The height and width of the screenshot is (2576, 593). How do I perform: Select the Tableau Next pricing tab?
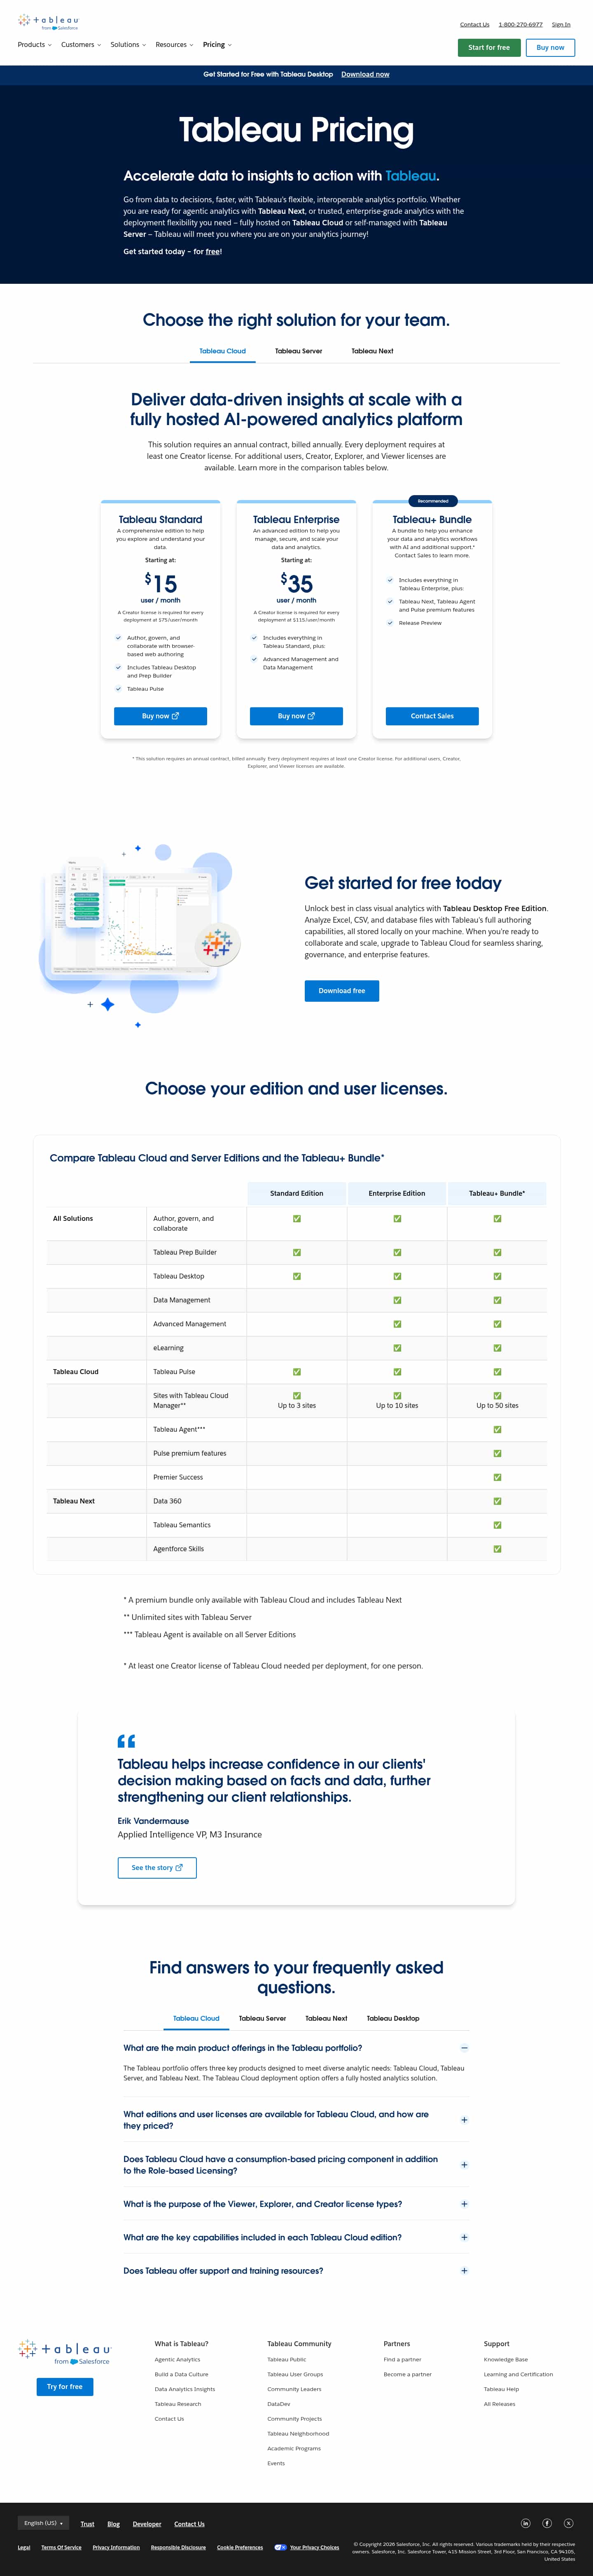pos(372,351)
